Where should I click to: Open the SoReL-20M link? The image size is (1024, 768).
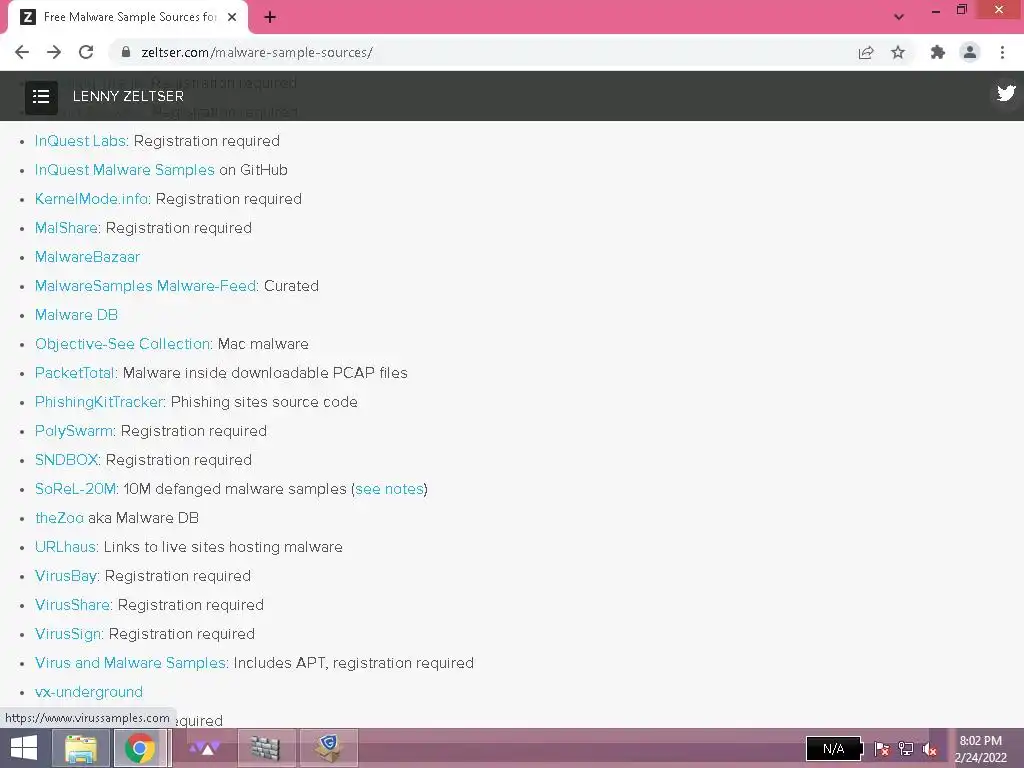pos(76,488)
